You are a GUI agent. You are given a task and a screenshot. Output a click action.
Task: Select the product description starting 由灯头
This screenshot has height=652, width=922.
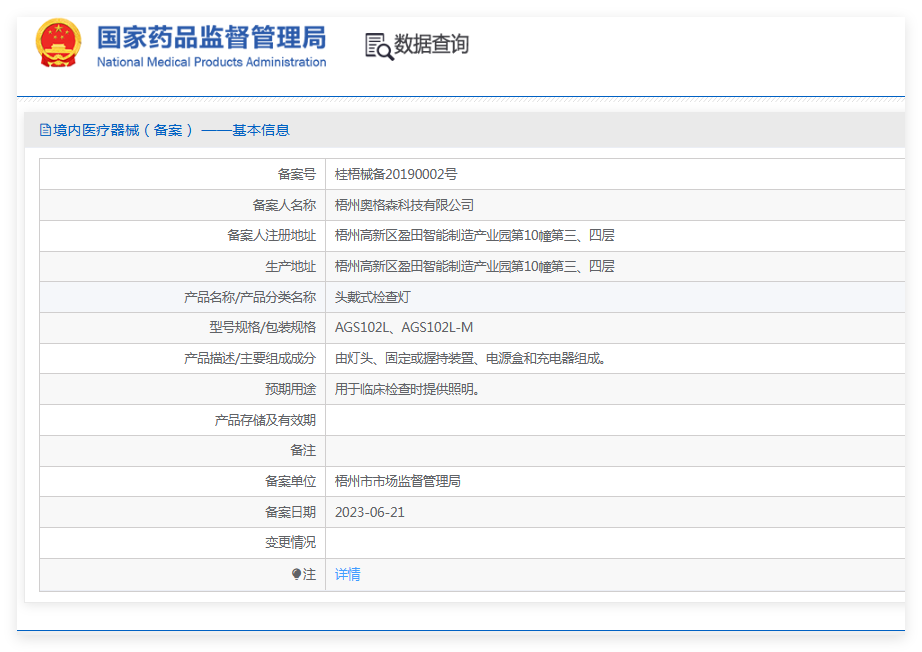coord(470,358)
